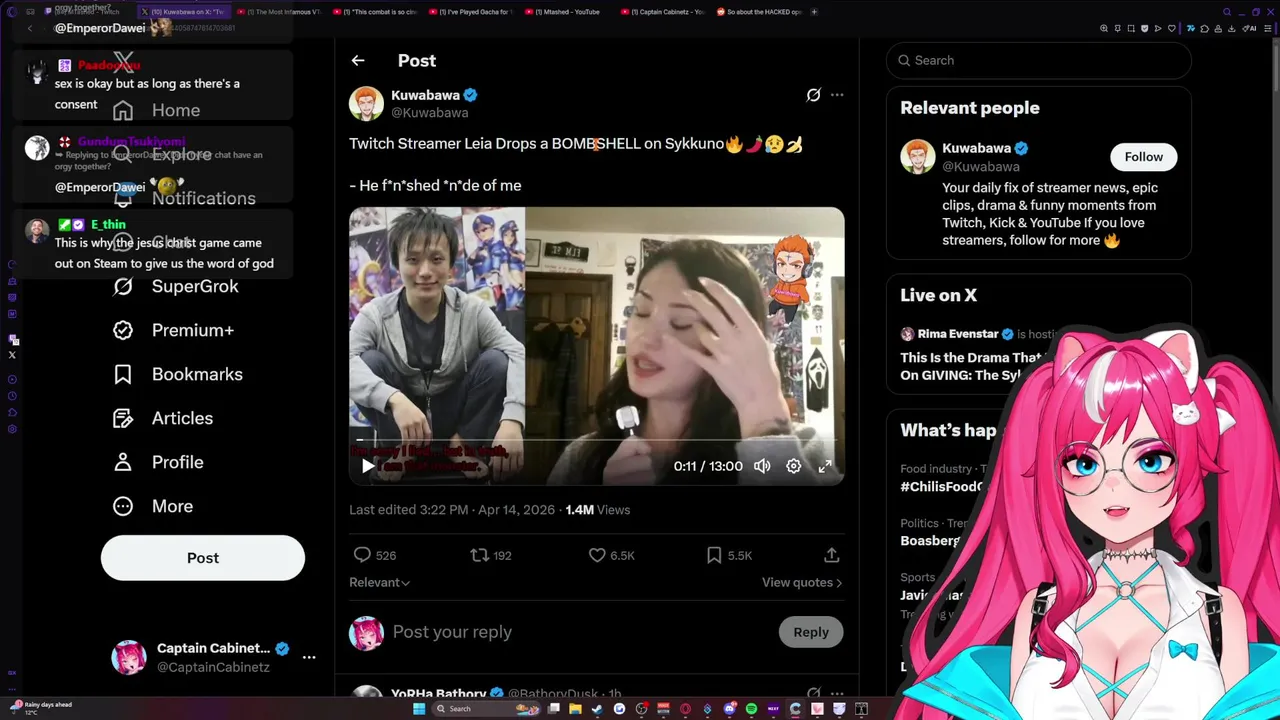Open Discord from the taskbar

tap(729, 709)
